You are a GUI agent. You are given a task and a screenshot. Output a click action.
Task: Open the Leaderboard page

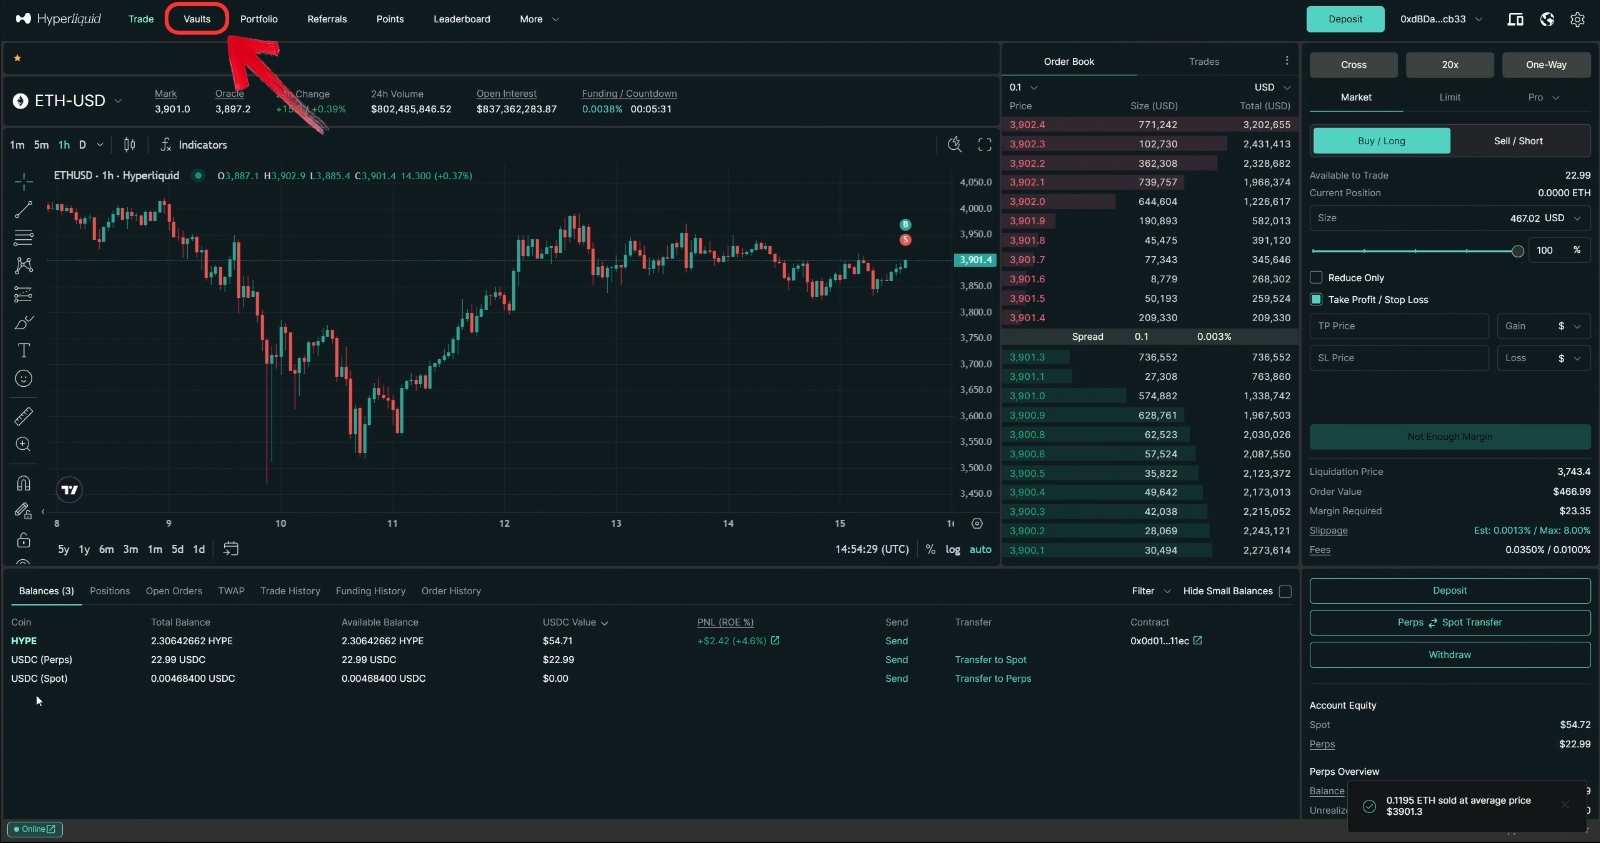pyautogui.click(x=462, y=19)
